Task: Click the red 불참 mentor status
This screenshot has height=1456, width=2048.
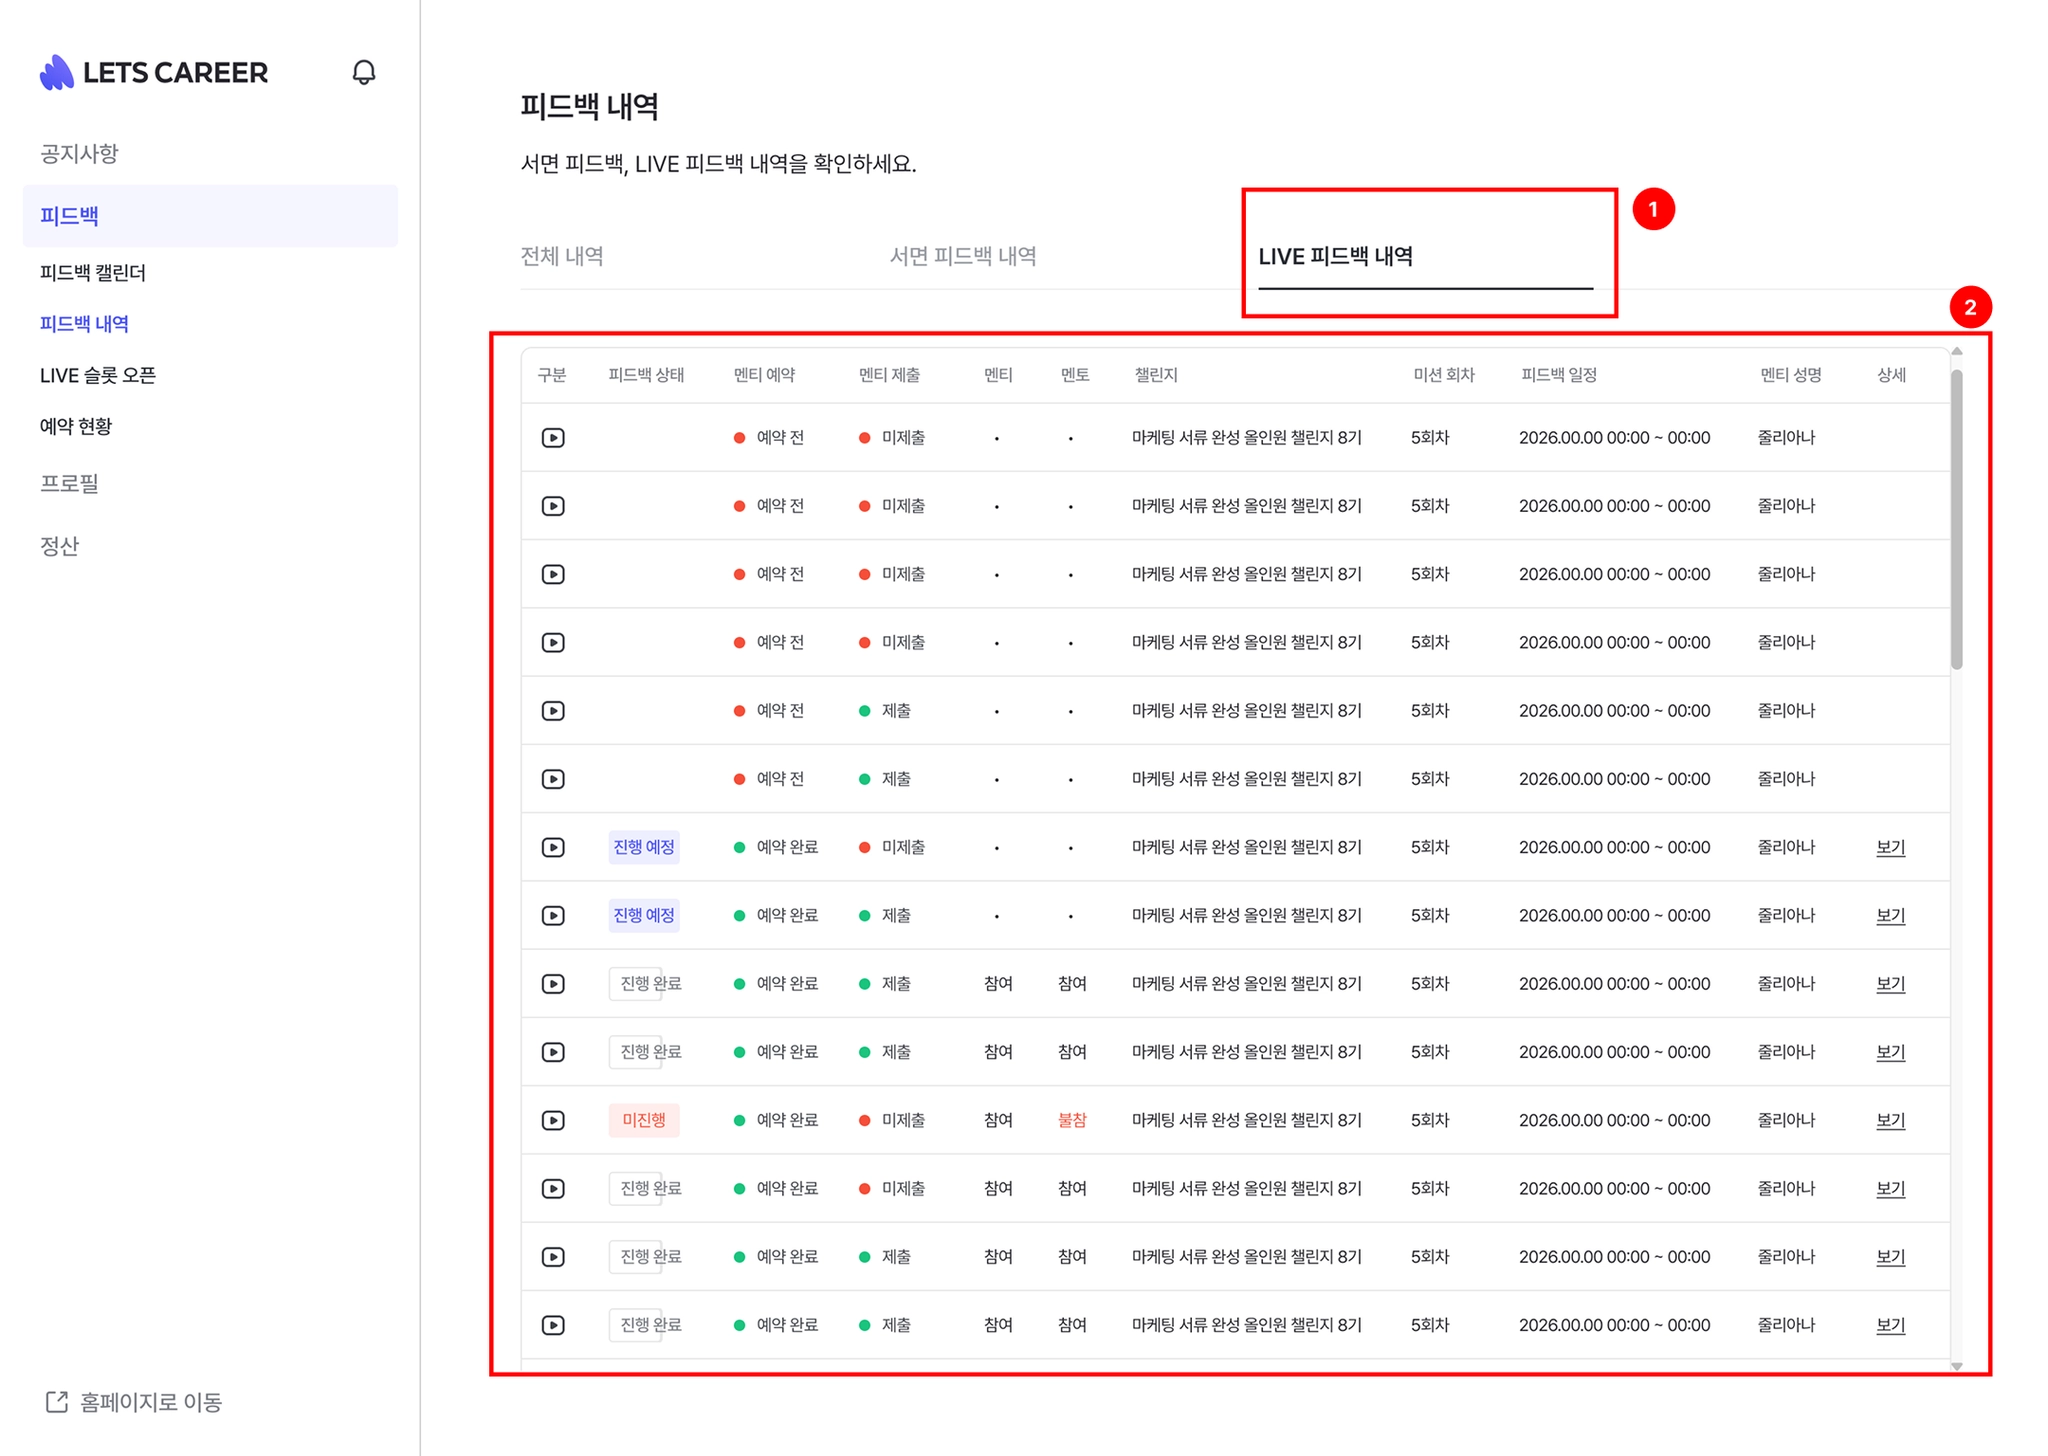Action: click(1072, 1120)
